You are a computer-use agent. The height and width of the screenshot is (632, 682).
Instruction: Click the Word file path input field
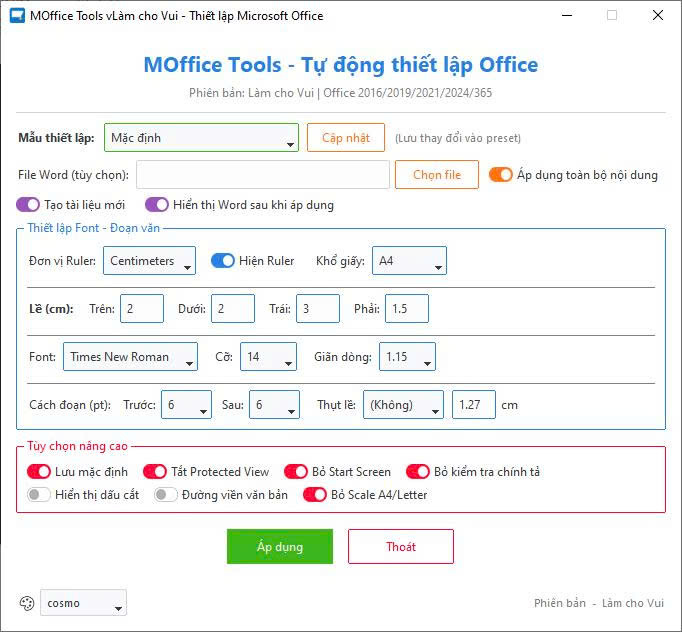263,174
